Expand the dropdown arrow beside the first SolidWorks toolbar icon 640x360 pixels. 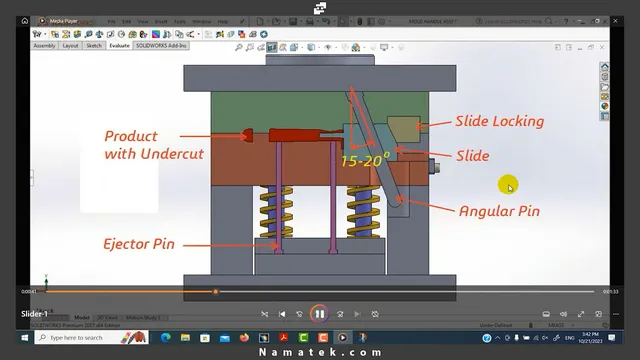click(45, 34)
